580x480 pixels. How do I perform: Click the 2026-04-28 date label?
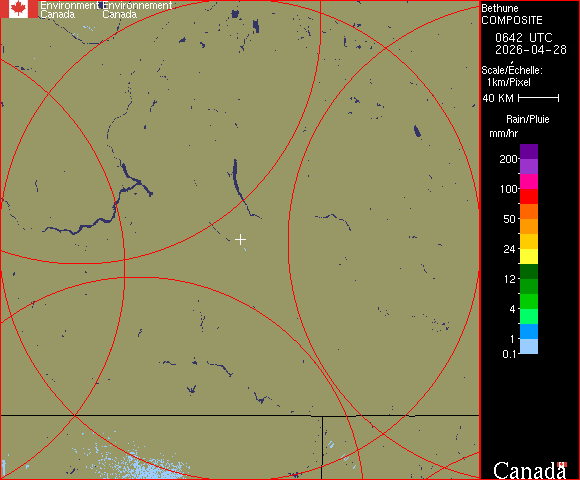[531, 50]
